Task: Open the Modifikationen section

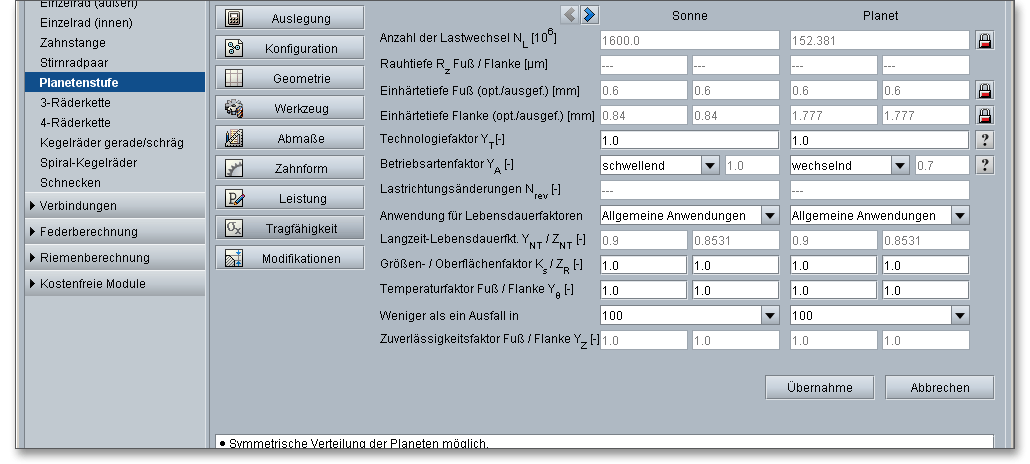Action: pyautogui.click(x=290, y=258)
